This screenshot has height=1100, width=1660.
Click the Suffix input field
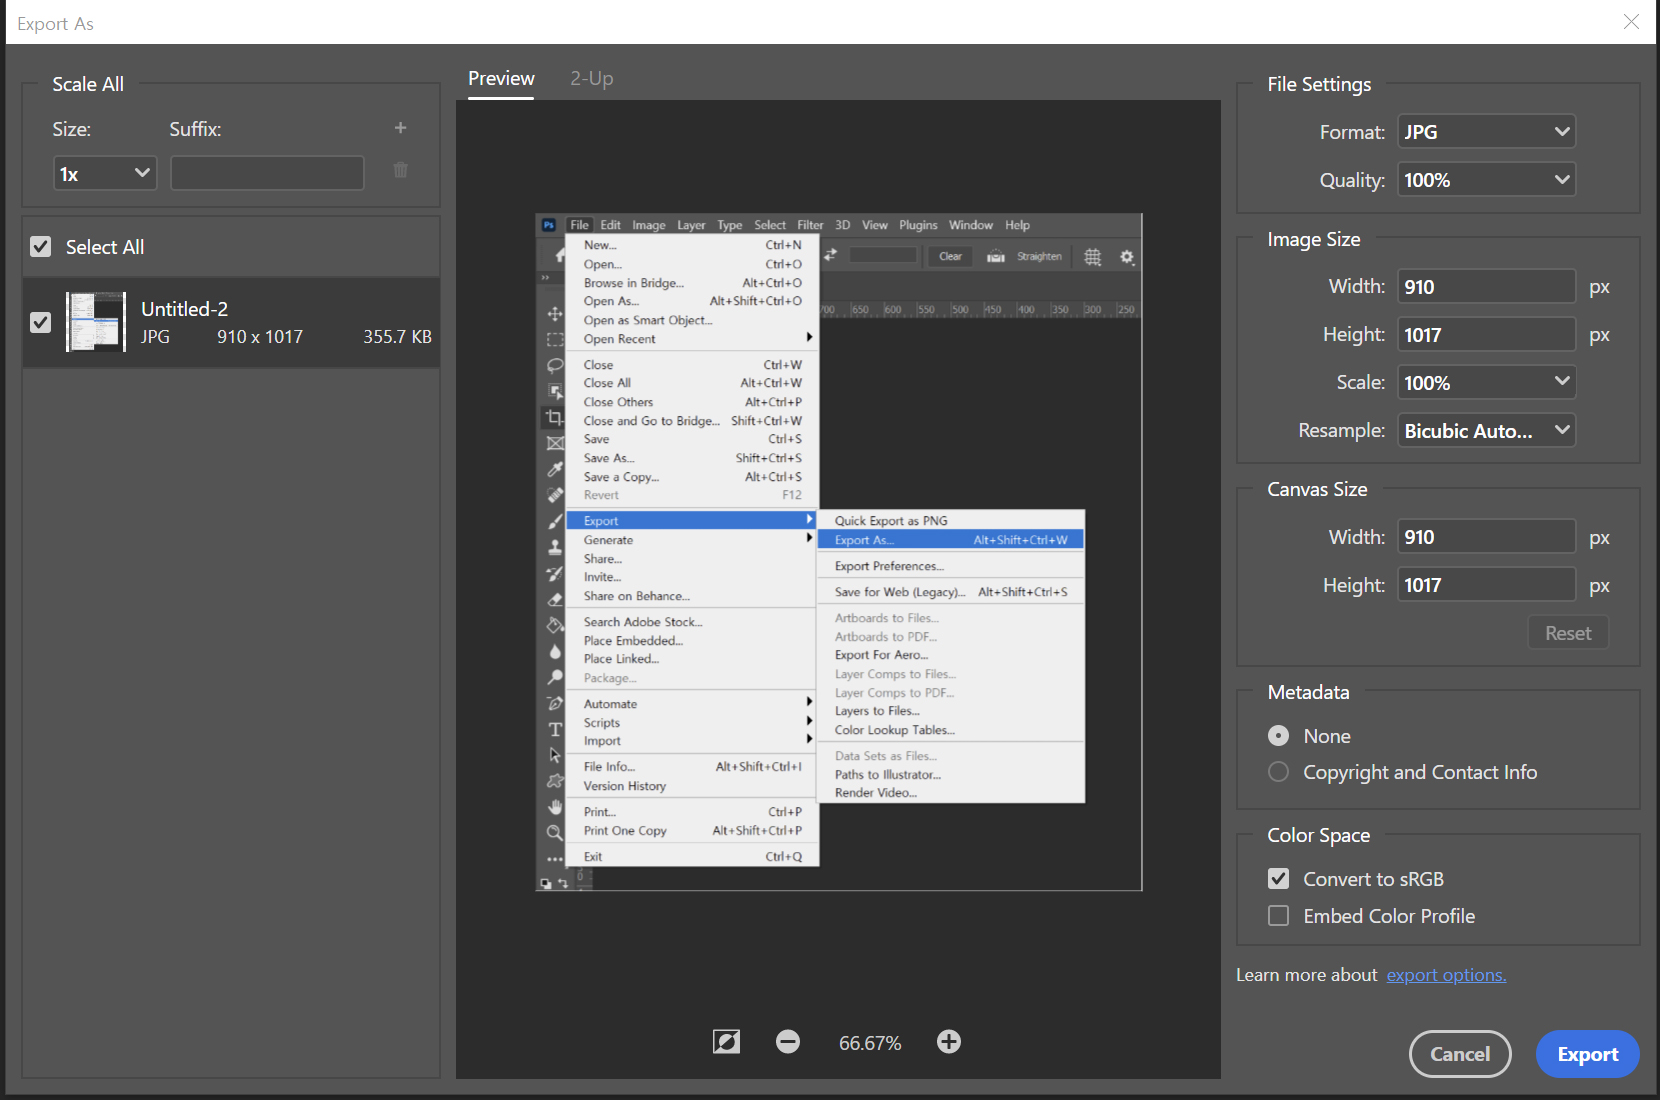tap(267, 174)
